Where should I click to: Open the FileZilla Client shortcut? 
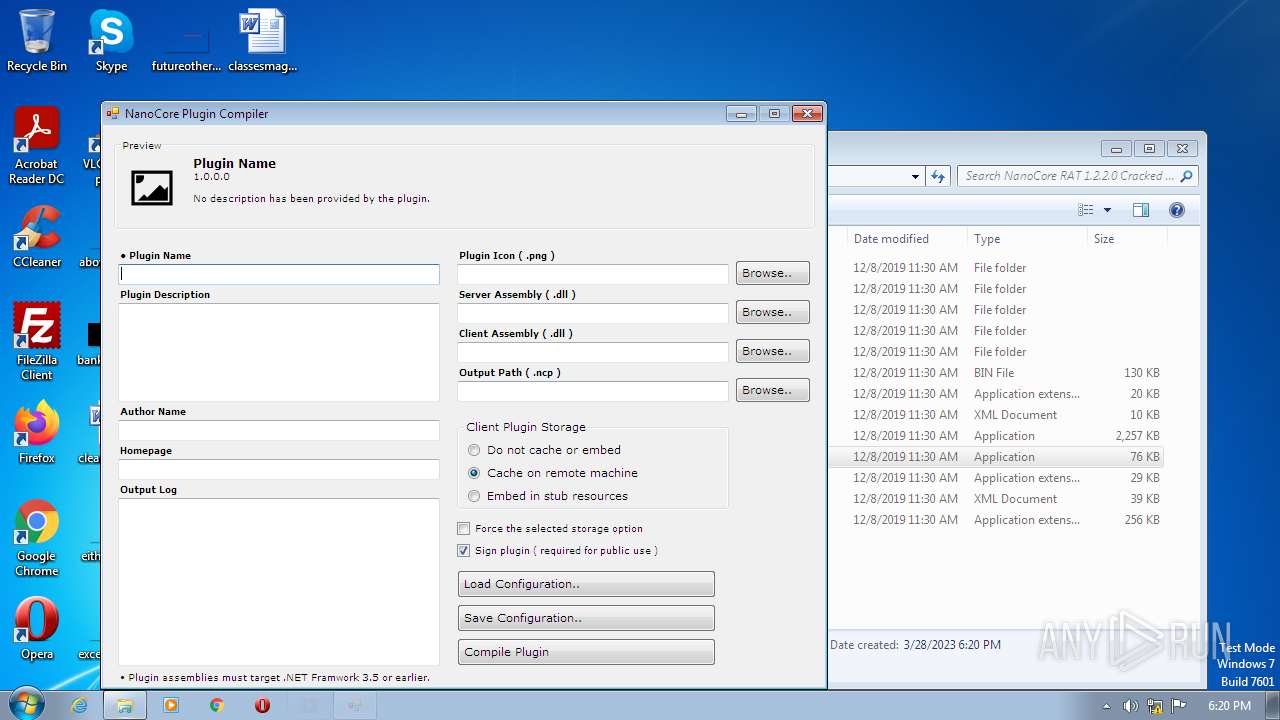tap(36, 342)
